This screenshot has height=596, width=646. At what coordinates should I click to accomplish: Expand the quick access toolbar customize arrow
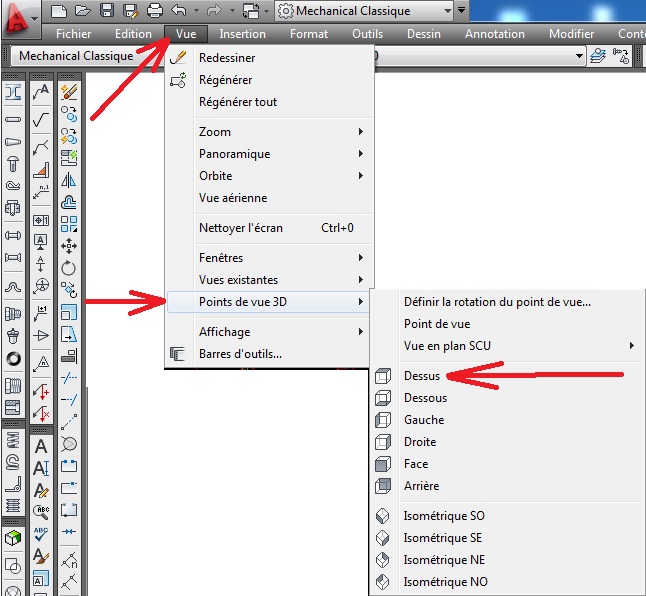point(461,10)
